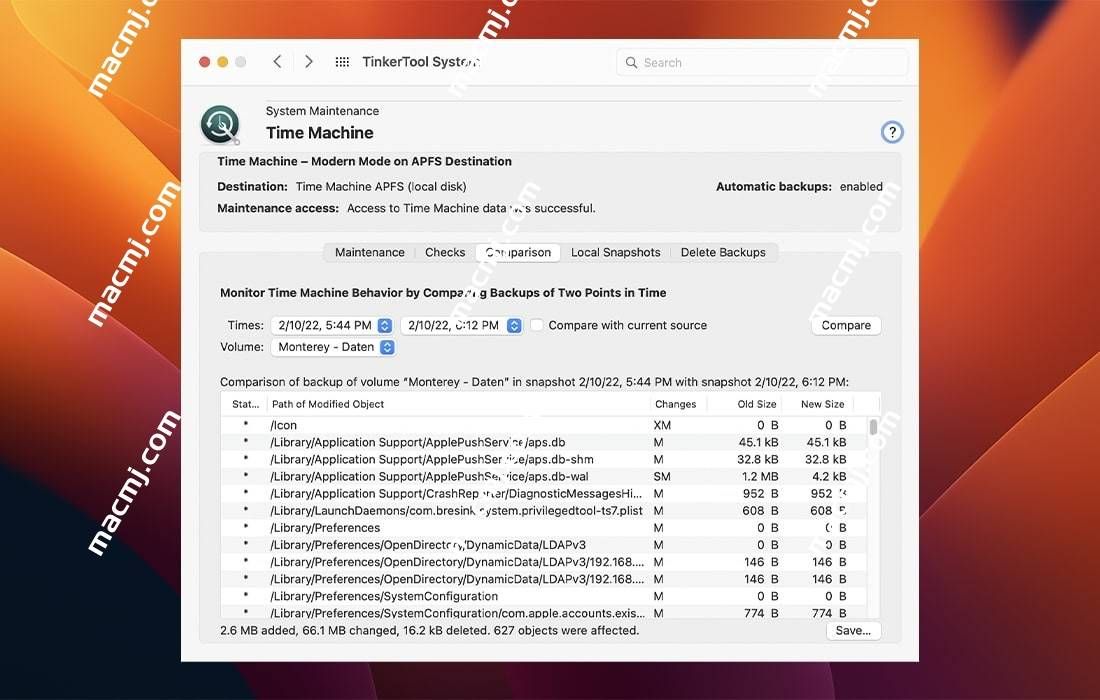Go back with the left chevron
The width and height of the screenshot is (1100, 700).
coord(278,62)
